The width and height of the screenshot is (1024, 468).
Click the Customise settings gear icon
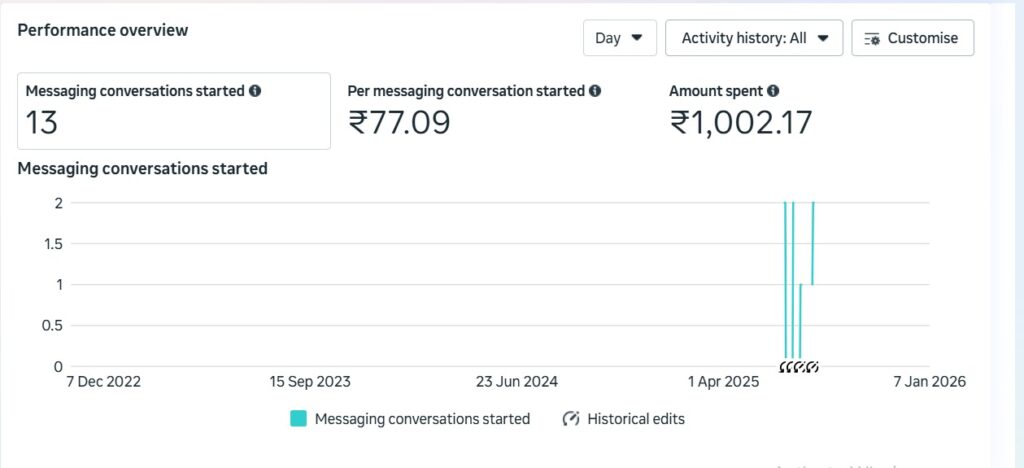coord(872,39)
